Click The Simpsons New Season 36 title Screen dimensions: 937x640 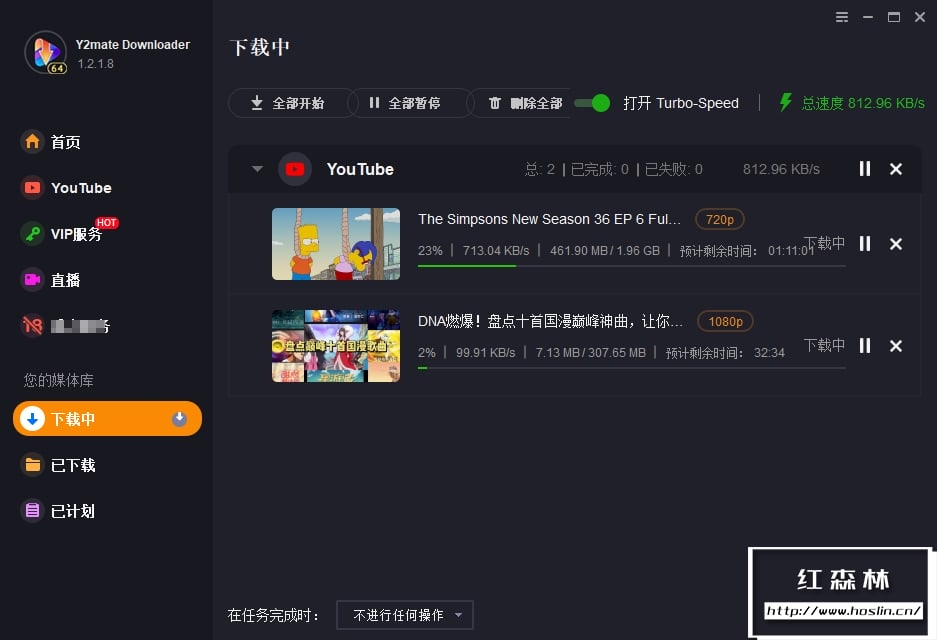pyautogui.click(x=549, y=219)
